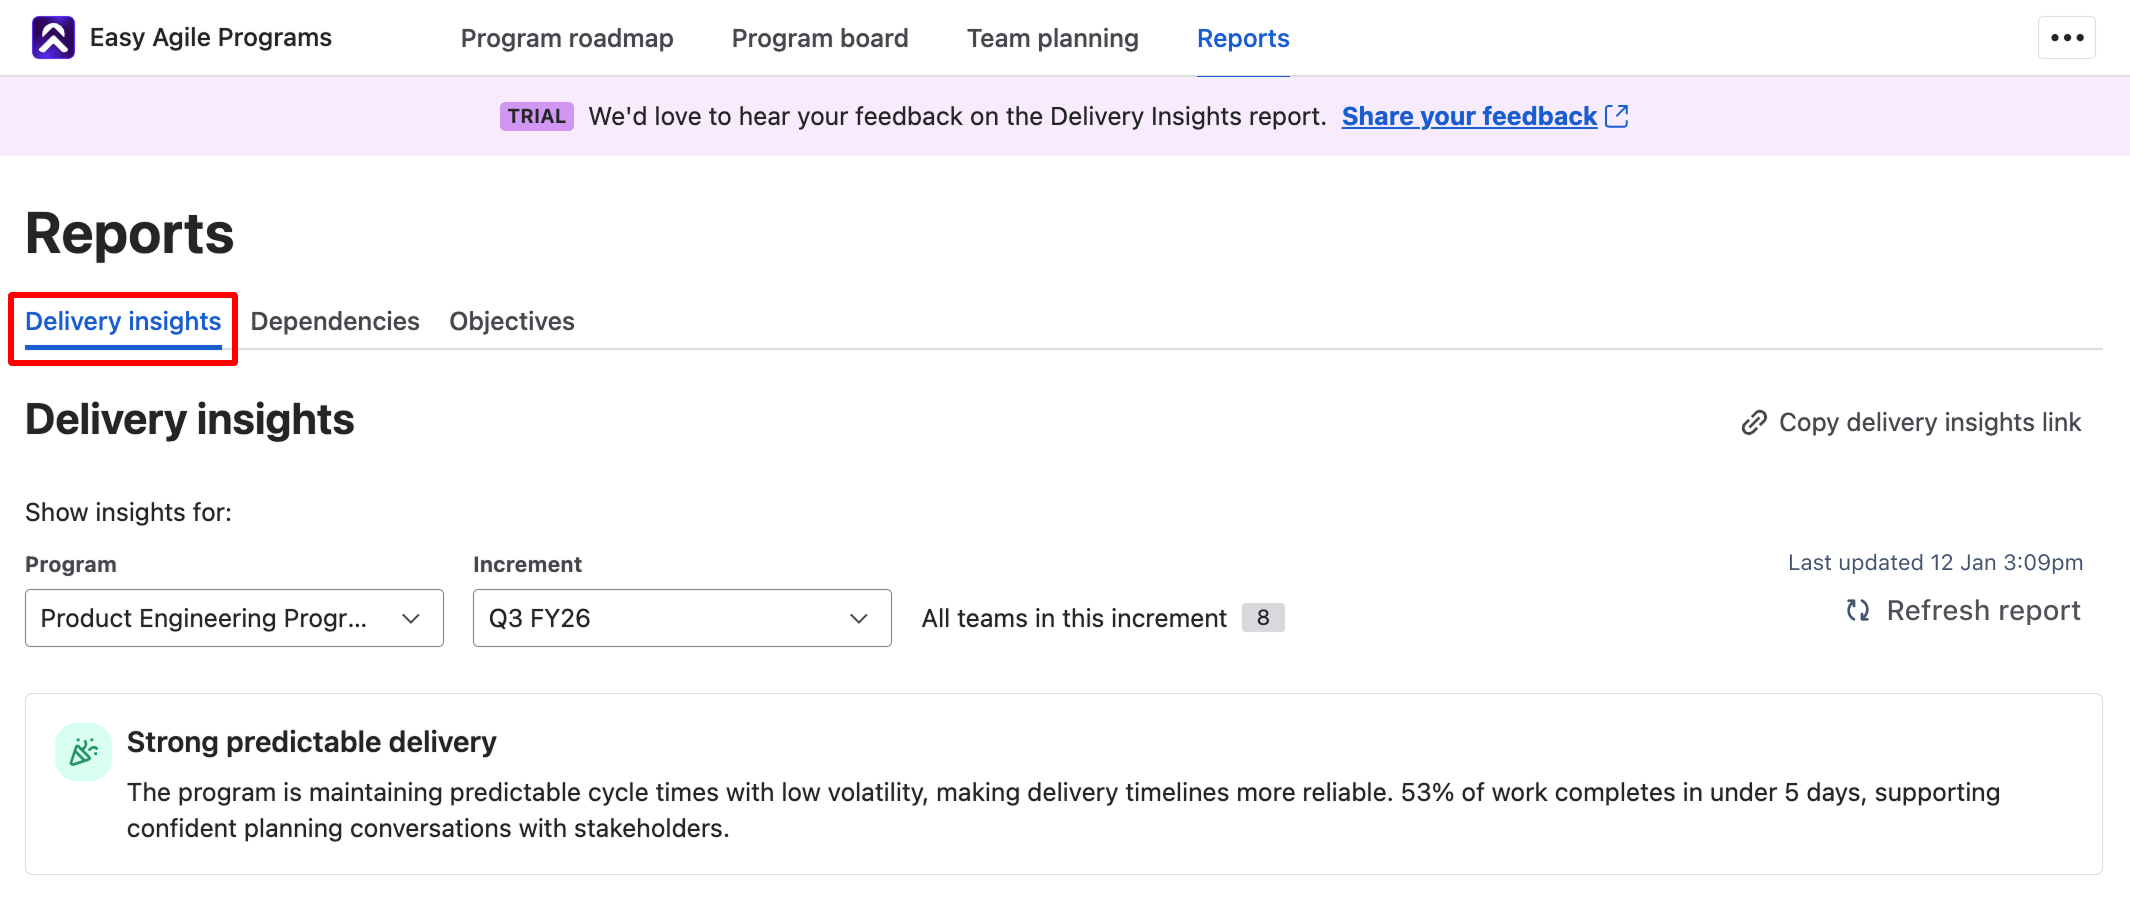Image resolution: width=2130 pixels, height=902 pixels.
Task: Select the Reports navigation item
Action: tap(1242, 38)
